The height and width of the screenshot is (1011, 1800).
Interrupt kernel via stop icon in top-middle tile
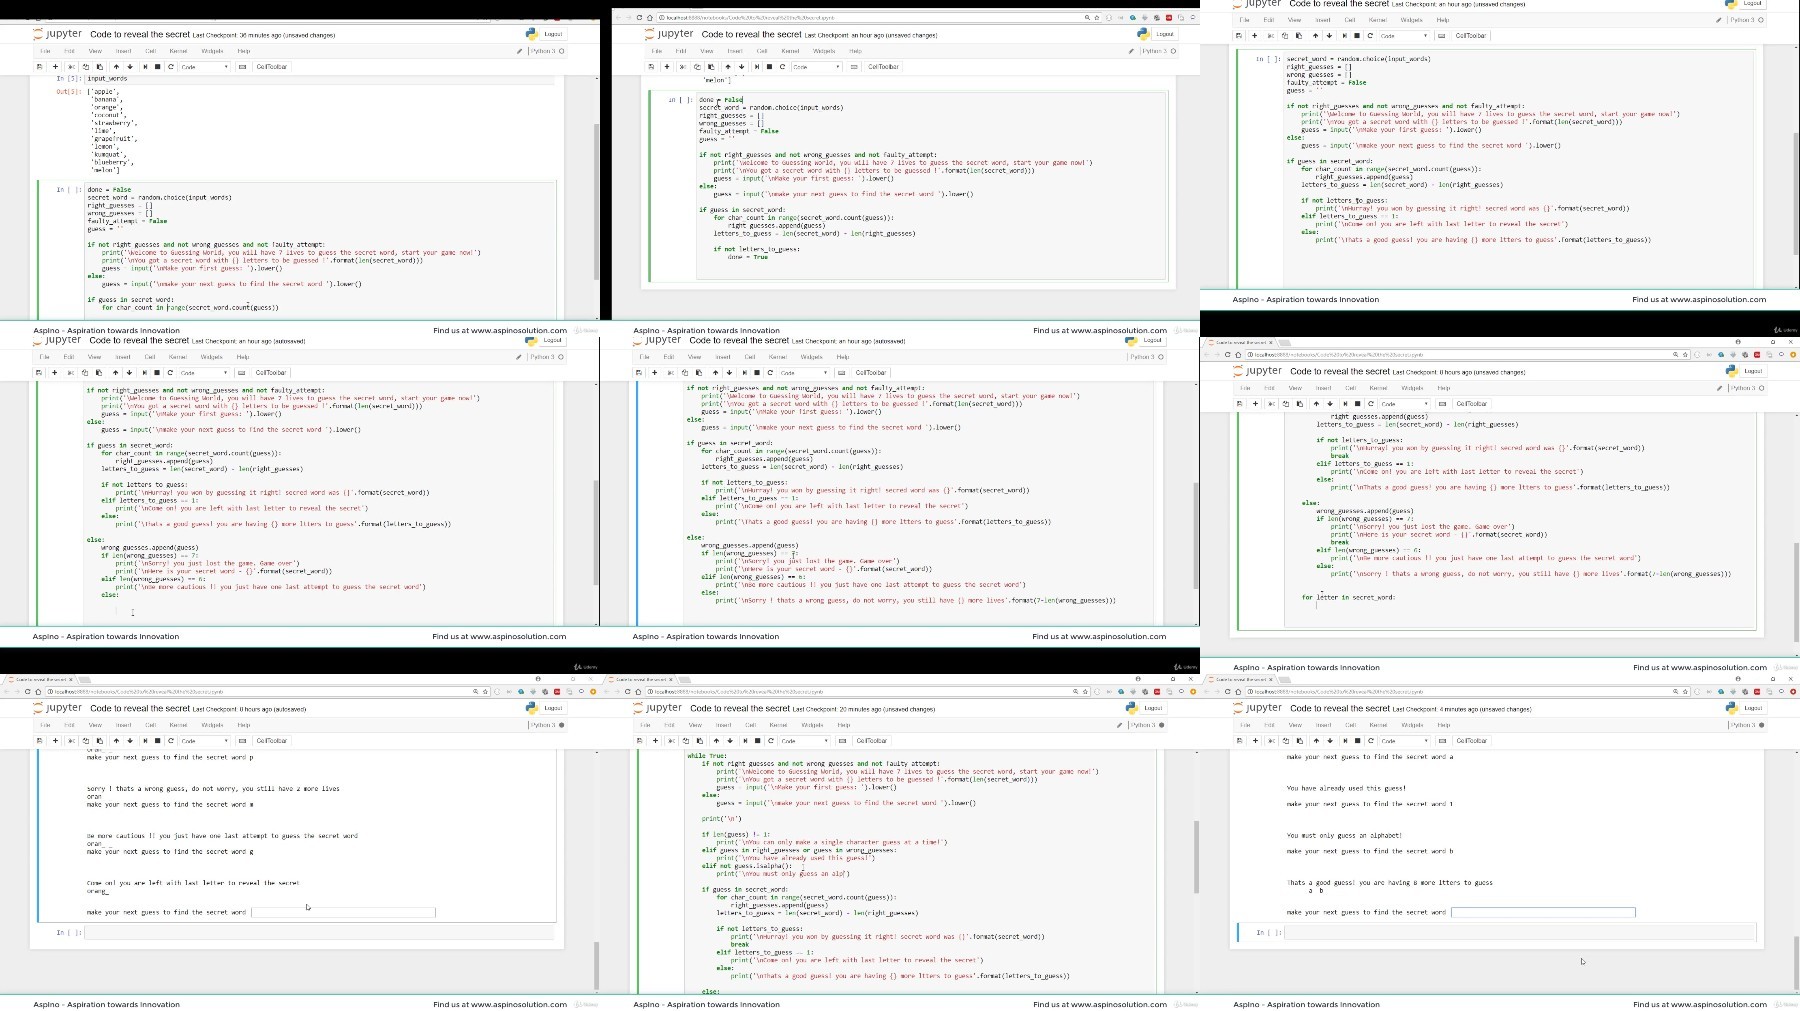pos(769,67)
